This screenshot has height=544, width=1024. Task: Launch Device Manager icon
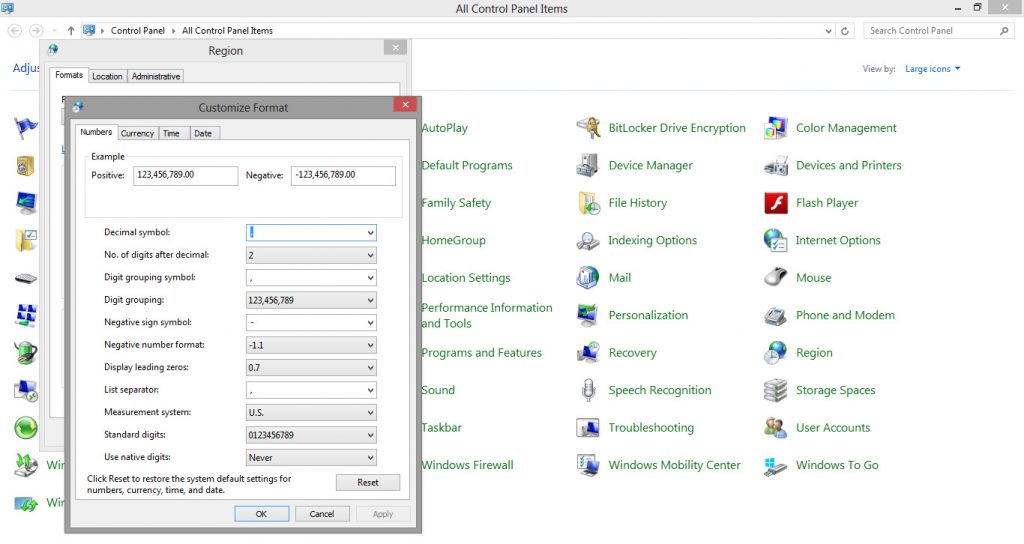tap(588, 166)
